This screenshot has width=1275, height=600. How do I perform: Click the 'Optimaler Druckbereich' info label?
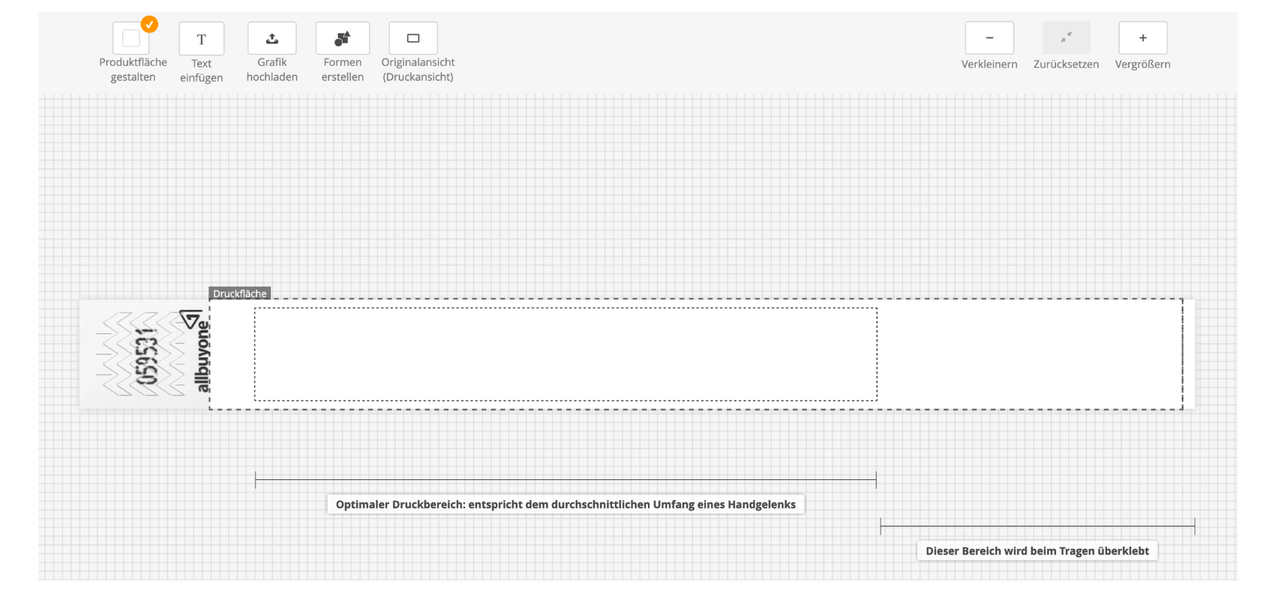click(565, 505)
